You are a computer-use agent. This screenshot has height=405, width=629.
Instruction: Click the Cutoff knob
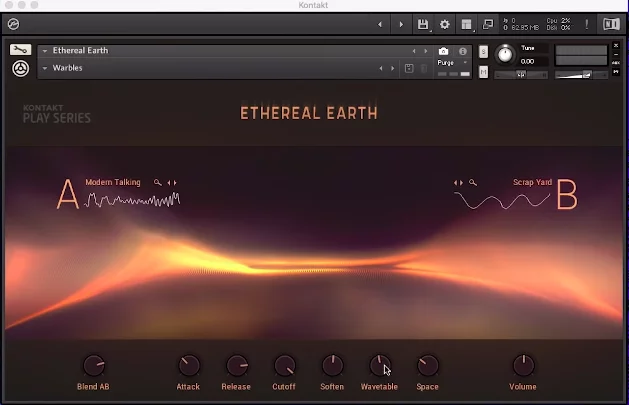(284, 366)
